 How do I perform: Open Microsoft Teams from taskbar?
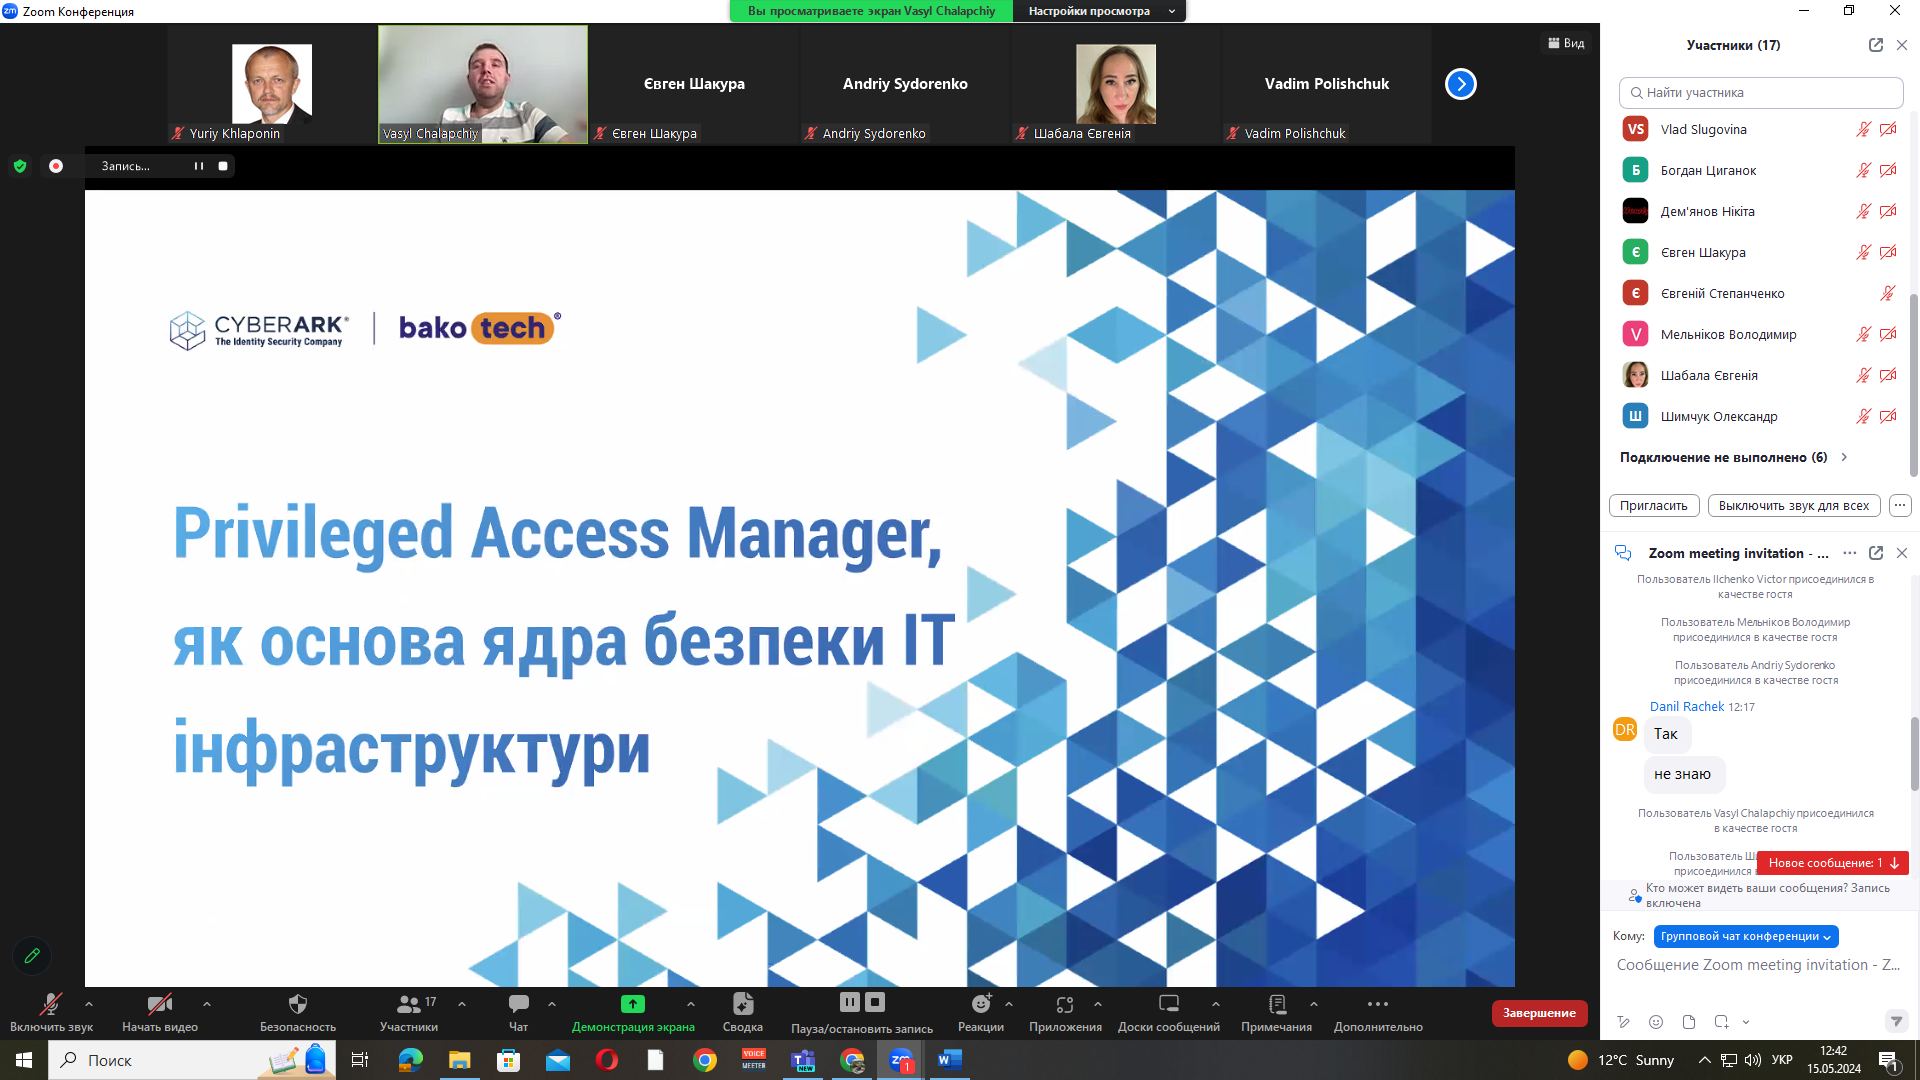(803, 1060)
